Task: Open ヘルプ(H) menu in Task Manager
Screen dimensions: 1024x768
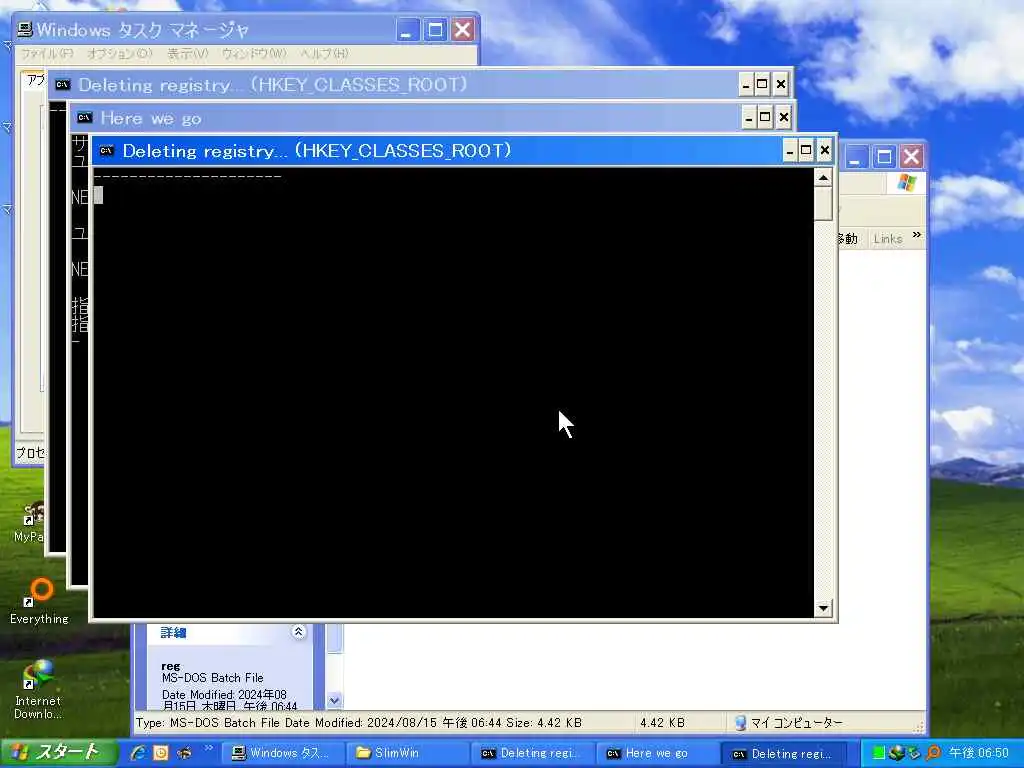Action: [x=325, y=54]
